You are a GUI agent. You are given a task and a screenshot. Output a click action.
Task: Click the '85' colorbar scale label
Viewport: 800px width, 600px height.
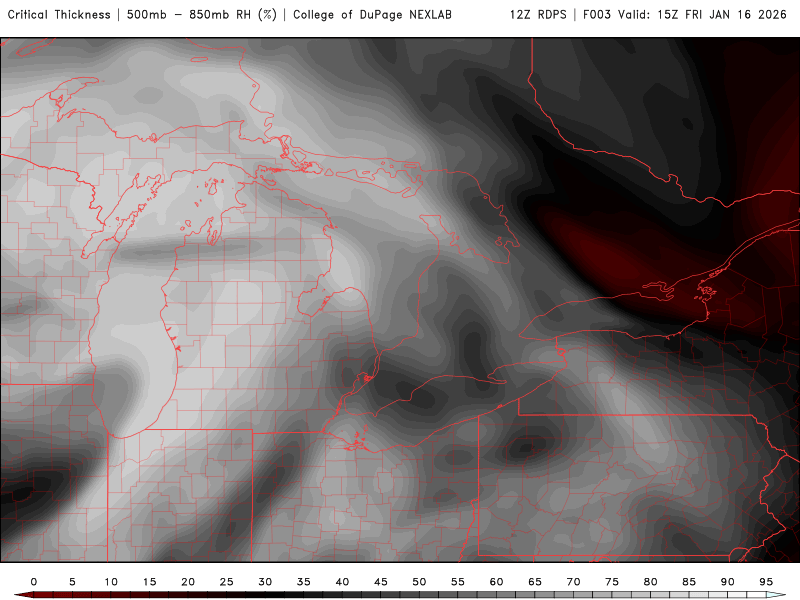pyautogui.click(x=689, y=582)
